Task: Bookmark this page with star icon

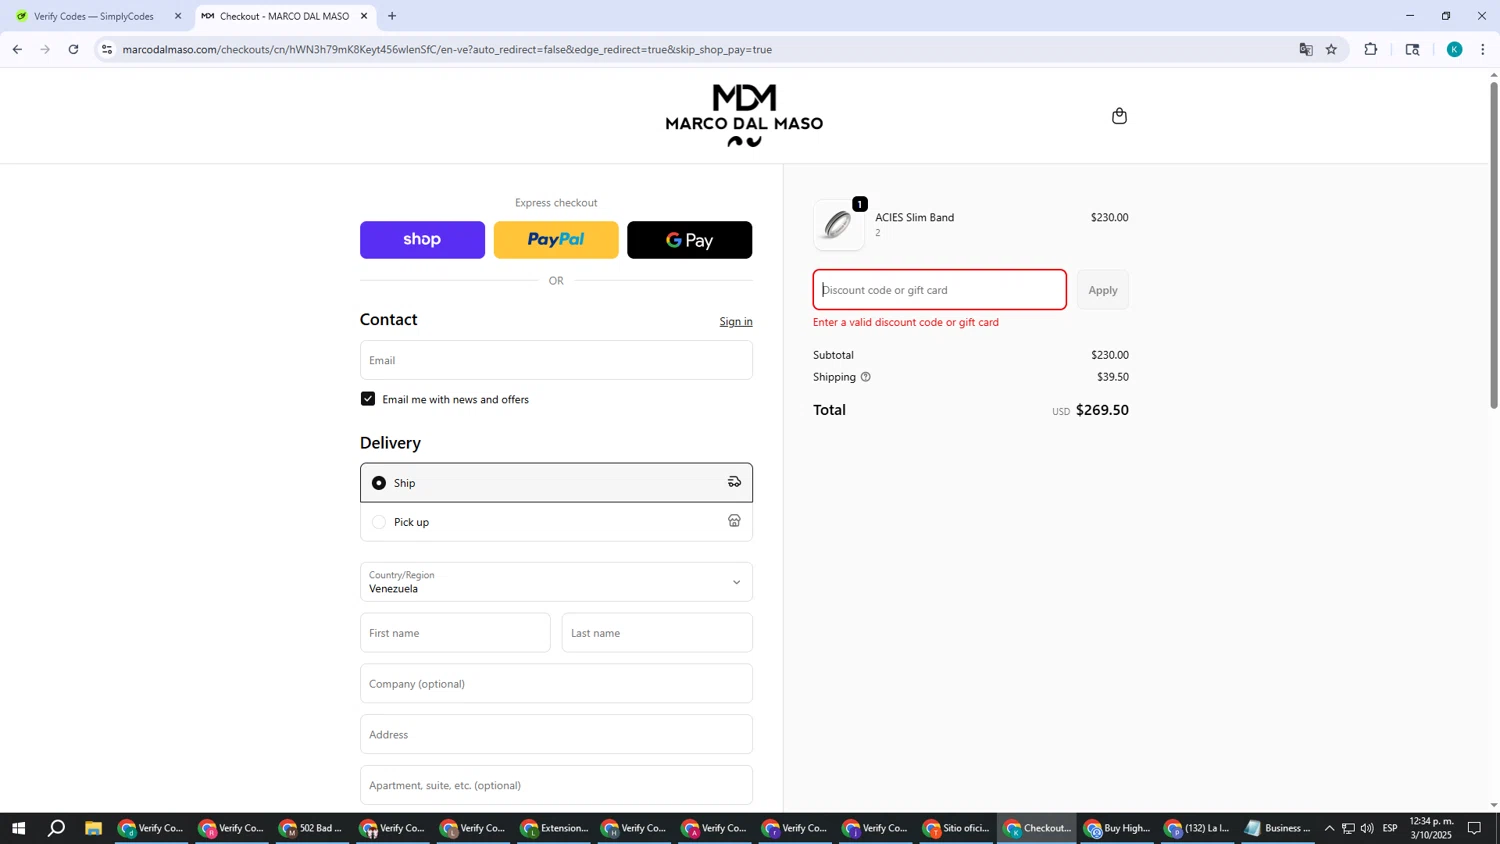Action: (1331, 49)
